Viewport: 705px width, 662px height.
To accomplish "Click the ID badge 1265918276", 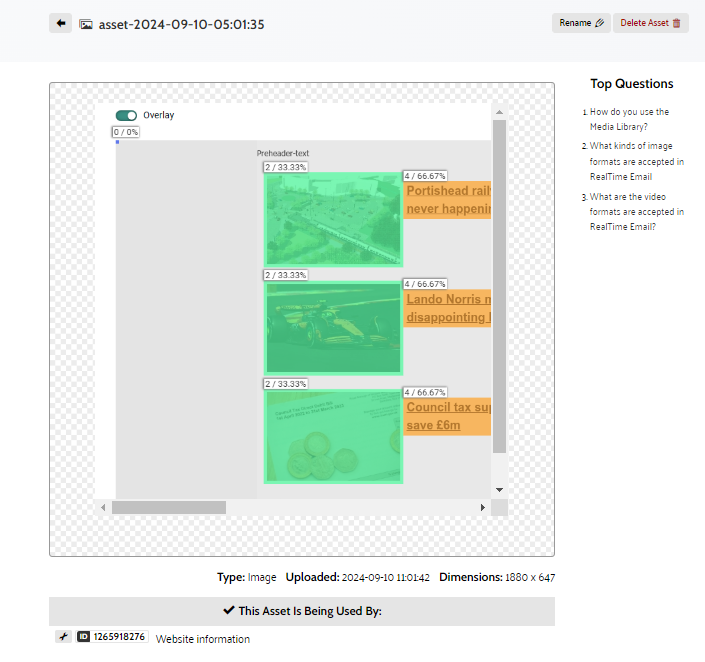I will tap(111, 637).
